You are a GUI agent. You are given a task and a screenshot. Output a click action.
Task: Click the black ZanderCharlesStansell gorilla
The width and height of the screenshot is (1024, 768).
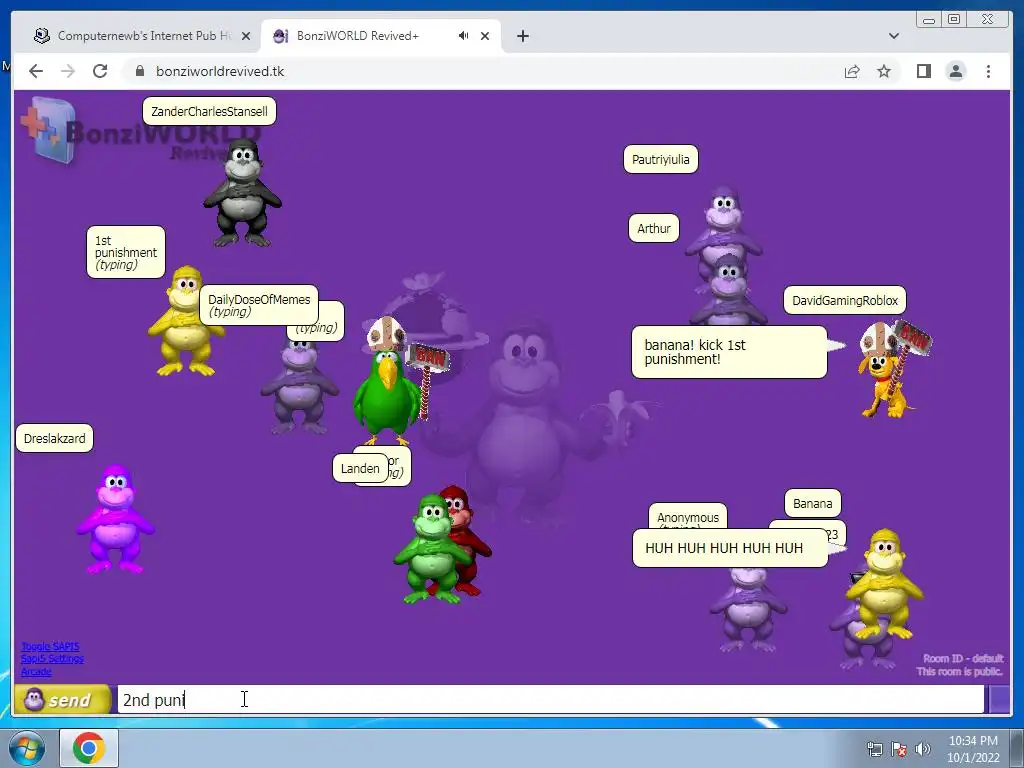242,193
